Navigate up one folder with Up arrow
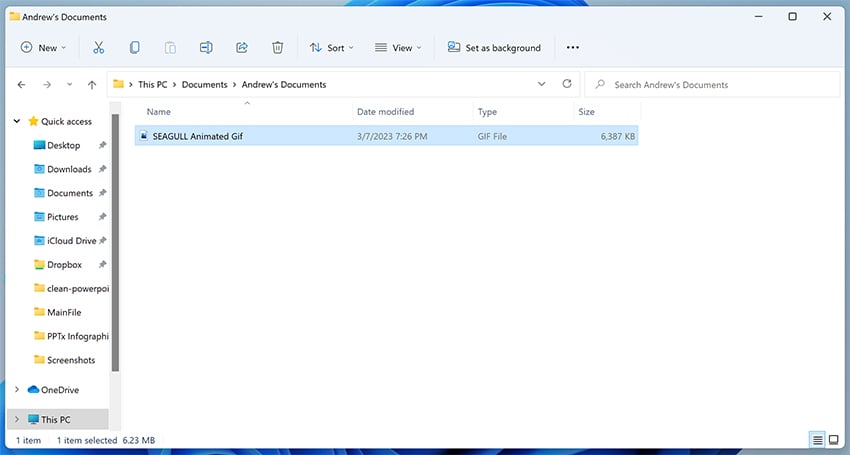The width and height of the screenshot is (850, 455). pyautogui.click(x=92, y=85)
